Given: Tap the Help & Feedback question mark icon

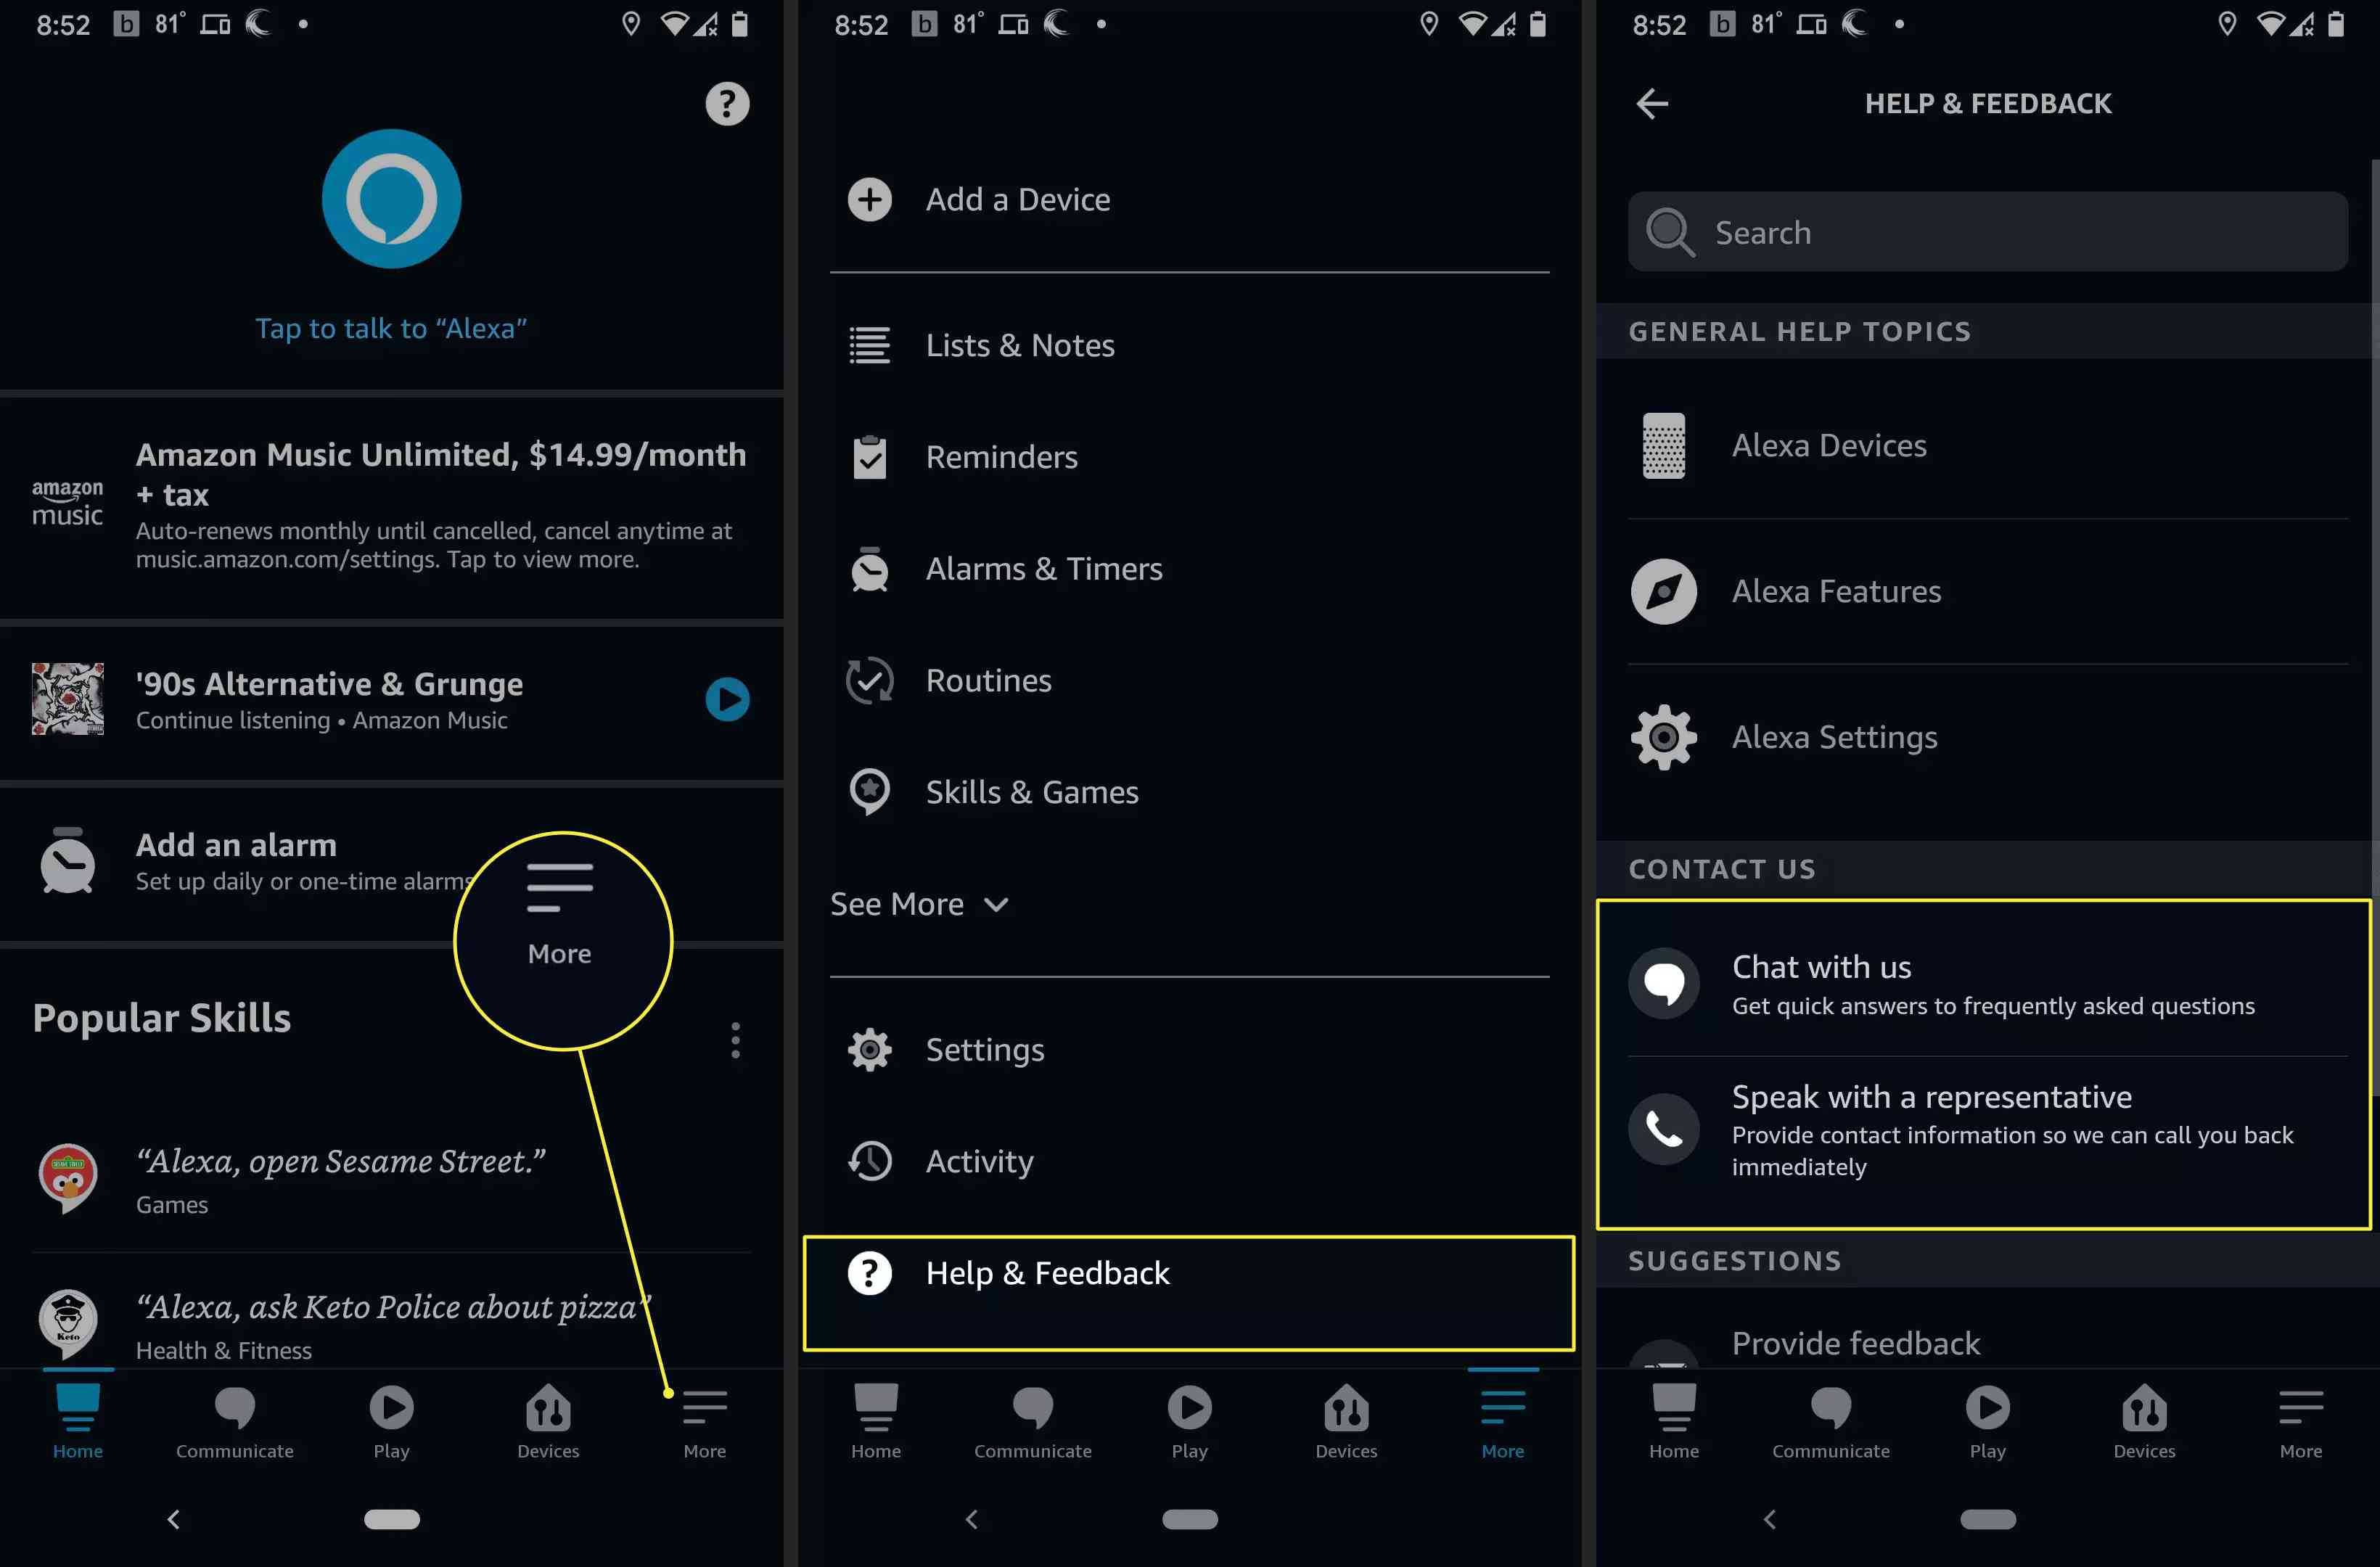Looking at the screenshot, I should click(869, 1273).
